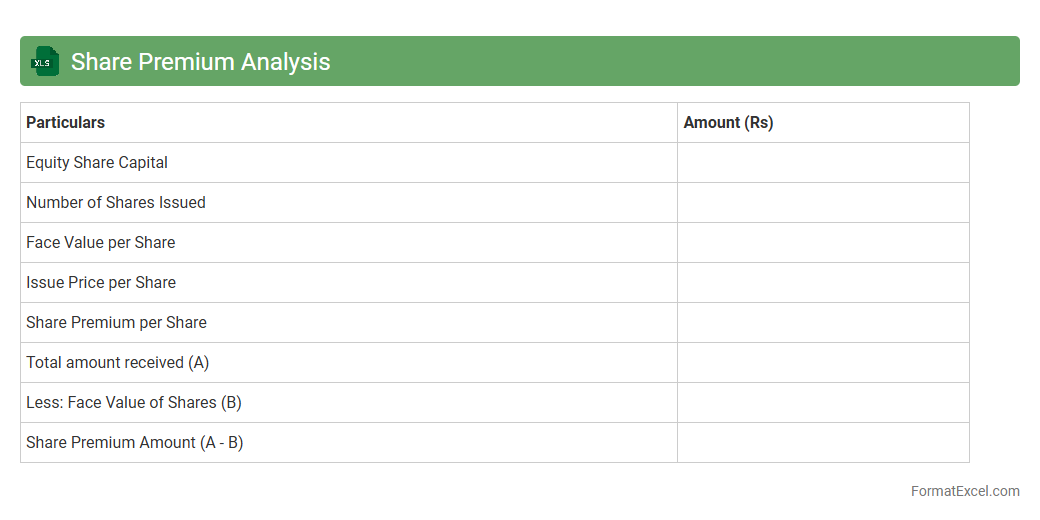Click the Total amount received (A) label
This screenshot has width=1040, height=520.
[x=118, y=363]
